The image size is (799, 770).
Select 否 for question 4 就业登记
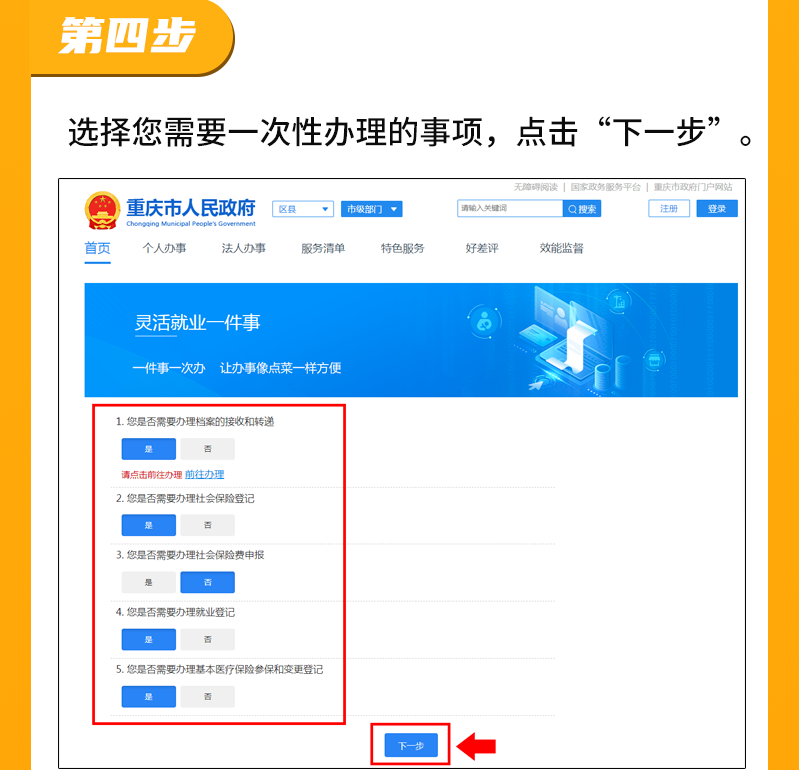(207, 640)
